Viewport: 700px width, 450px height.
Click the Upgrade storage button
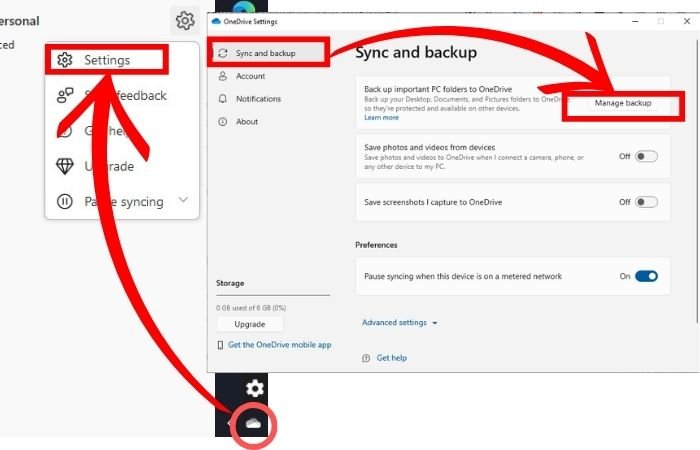pyautogui.click(x=250, y=324)
